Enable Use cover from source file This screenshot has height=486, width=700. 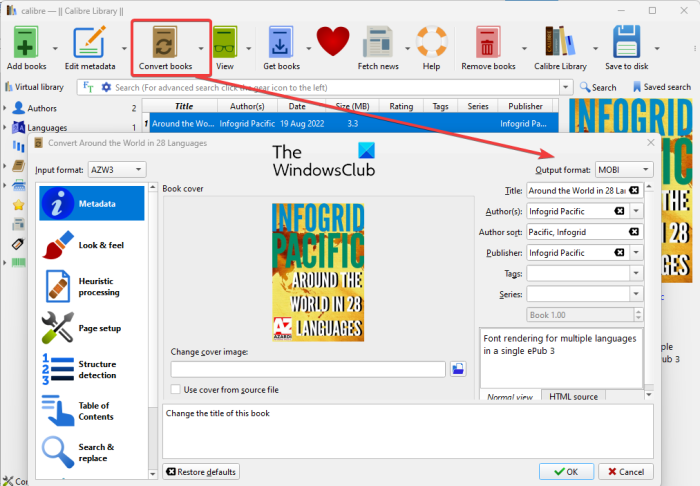pyautogui.click(x=176, y=390)
